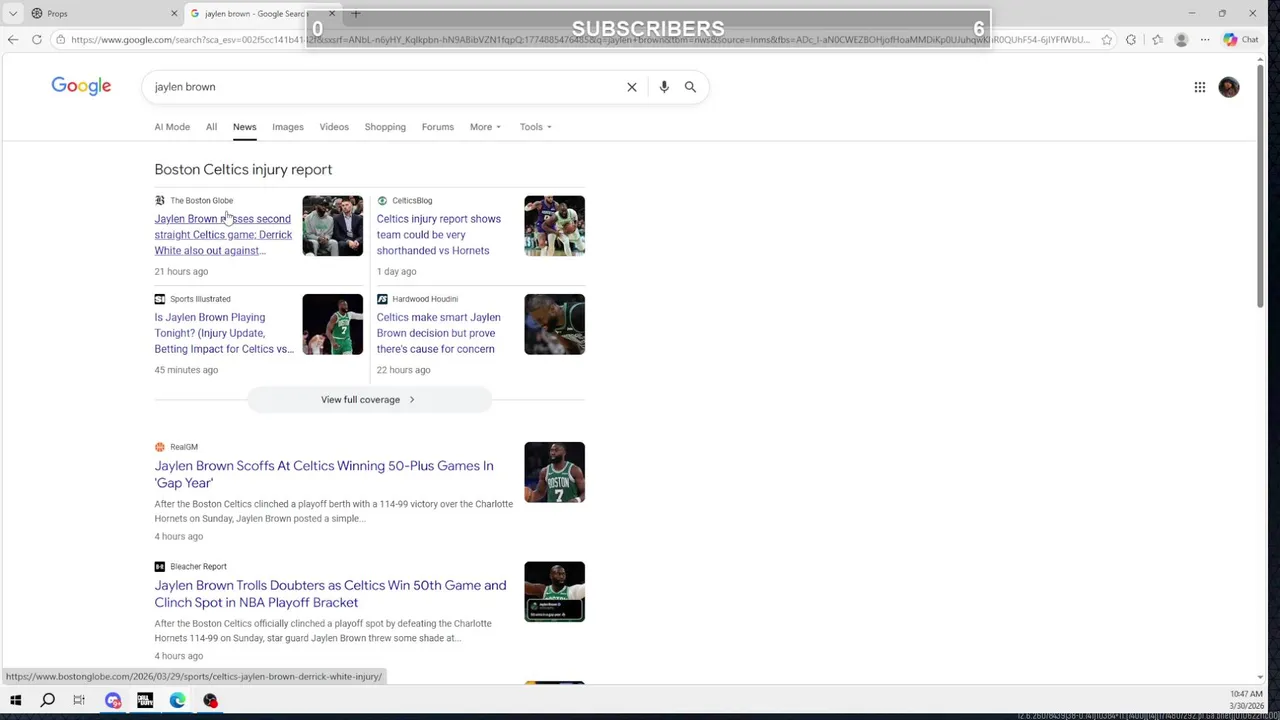Open Windows taskbar search
The image size is (1280, 720).
47,701
